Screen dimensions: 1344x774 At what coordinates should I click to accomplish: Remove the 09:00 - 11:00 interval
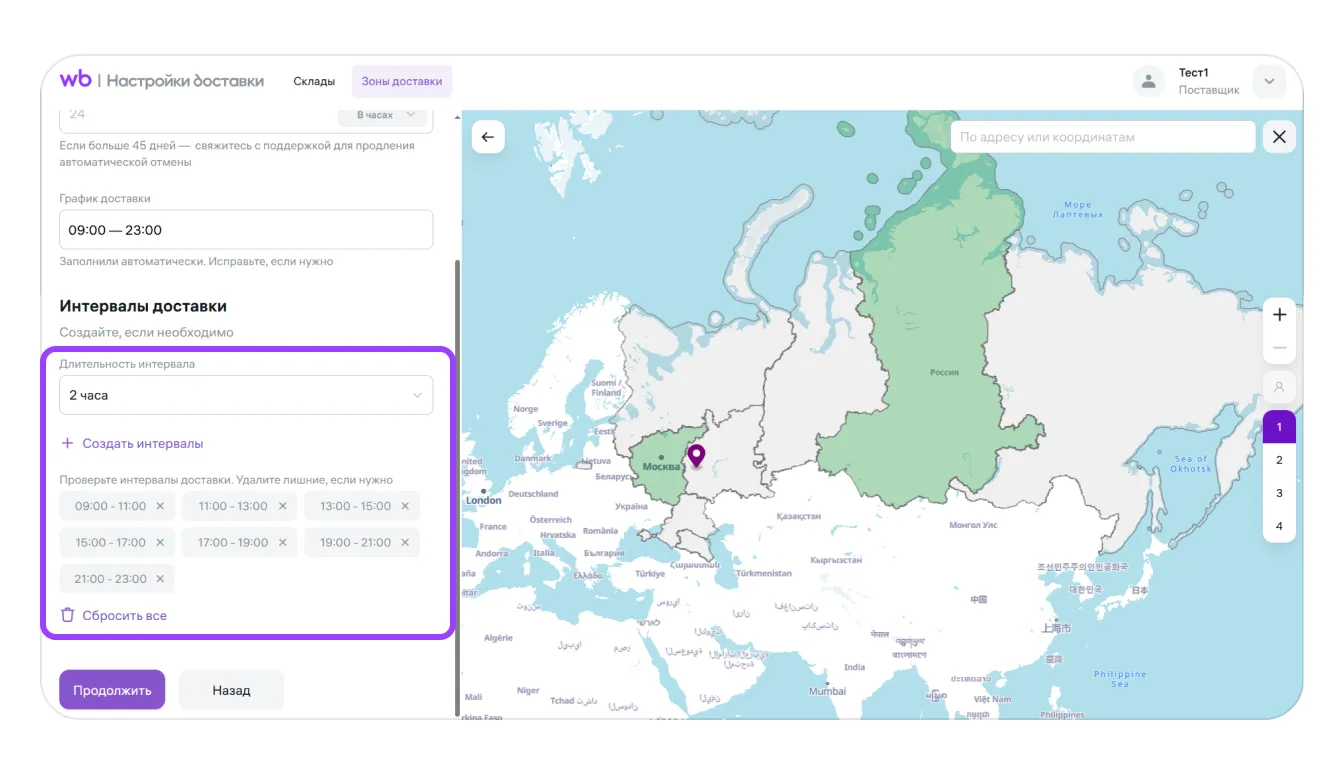pyautogui.click(x=160, y=506)
